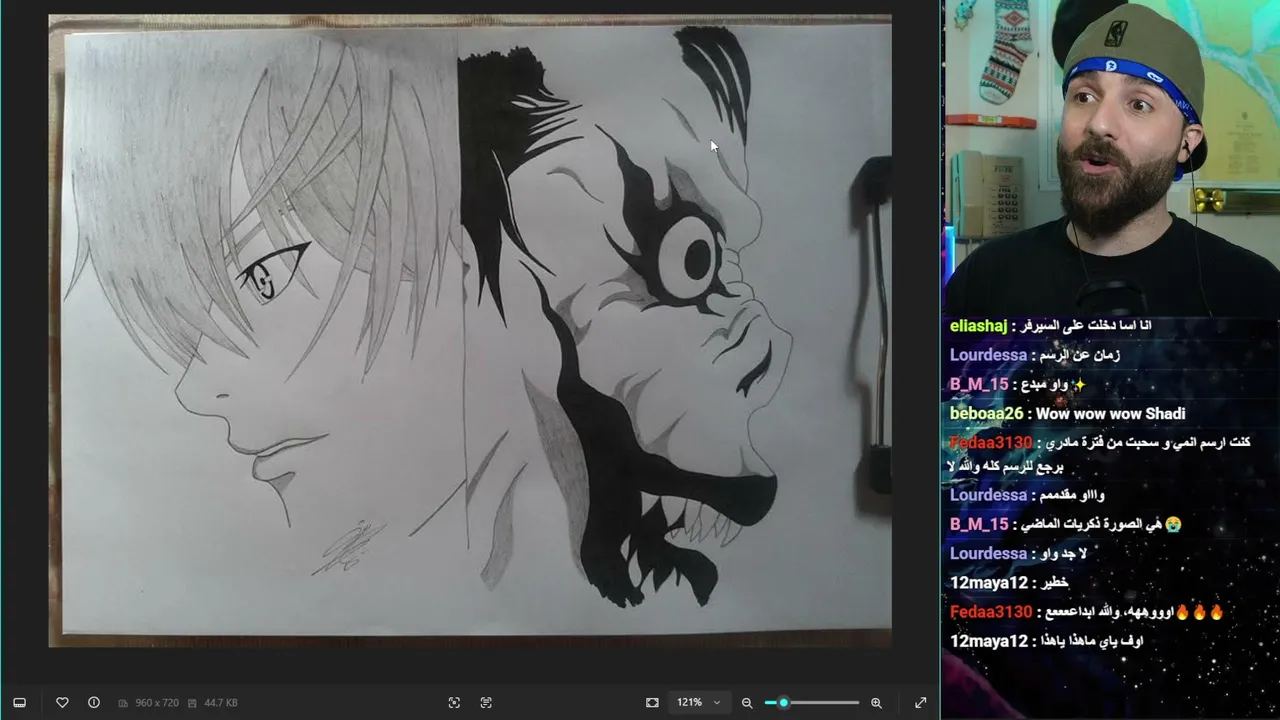Click the zoom slider handle
The image size is (1280, 720).
784,703
